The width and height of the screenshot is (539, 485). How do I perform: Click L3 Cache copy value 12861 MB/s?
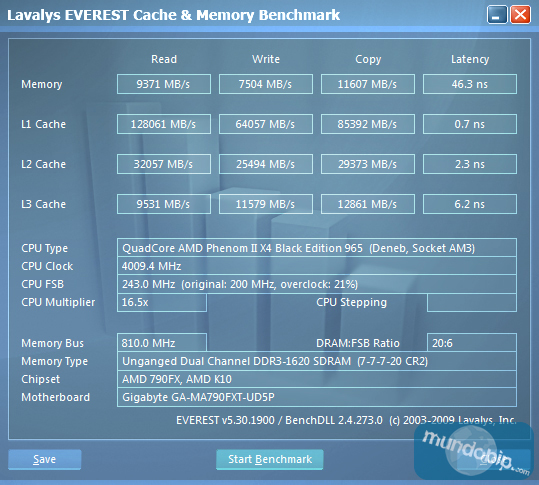click(x=368, y=204)
